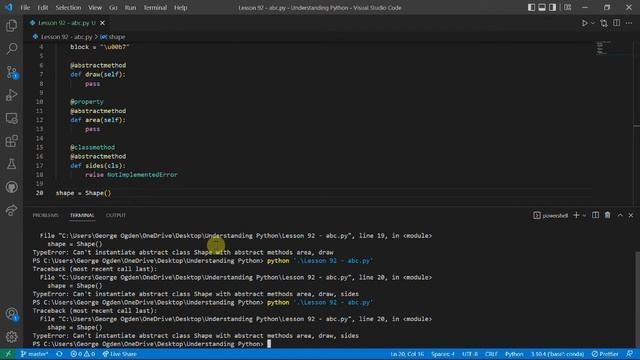Change encoding via UTF-8 status item
Screen dimensions: 640x360
point(470,354)
